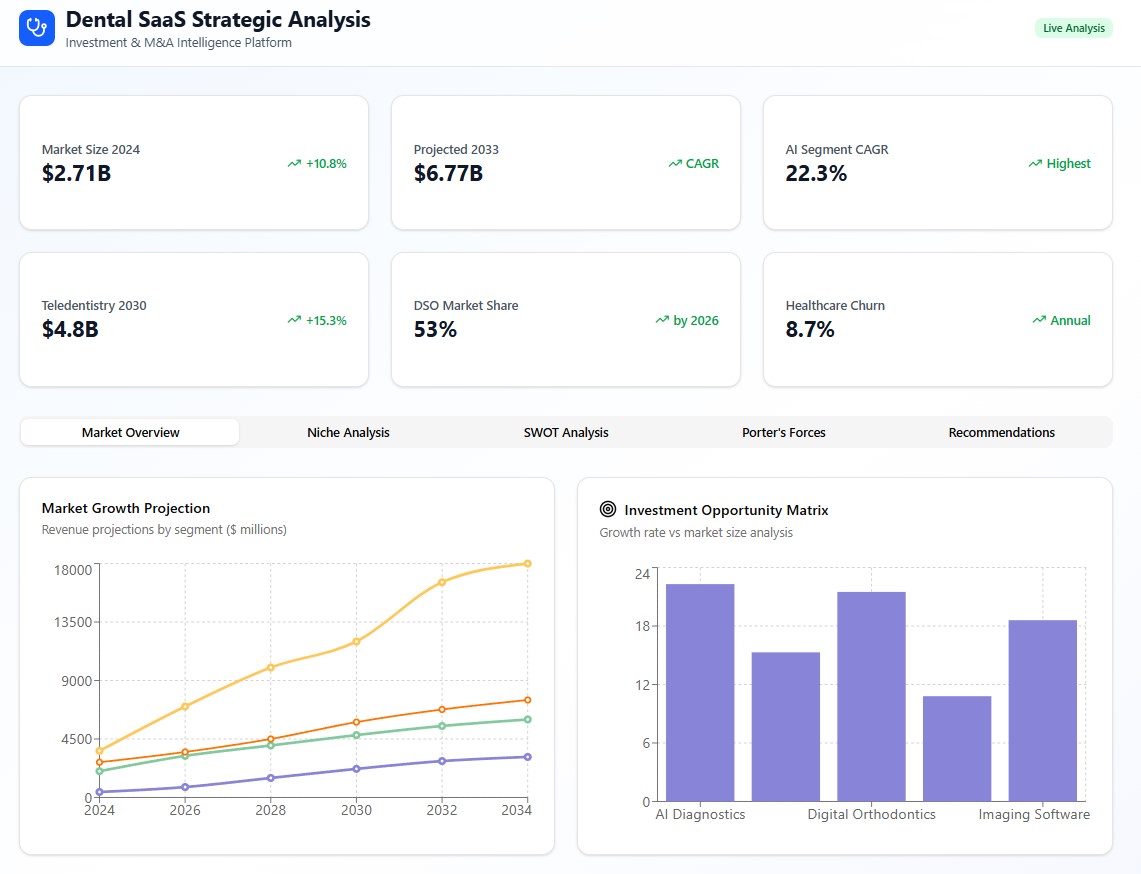Click the Market Size 2024 card value
The width and height of the screenshot is (1141, 874).
[76, 174]
